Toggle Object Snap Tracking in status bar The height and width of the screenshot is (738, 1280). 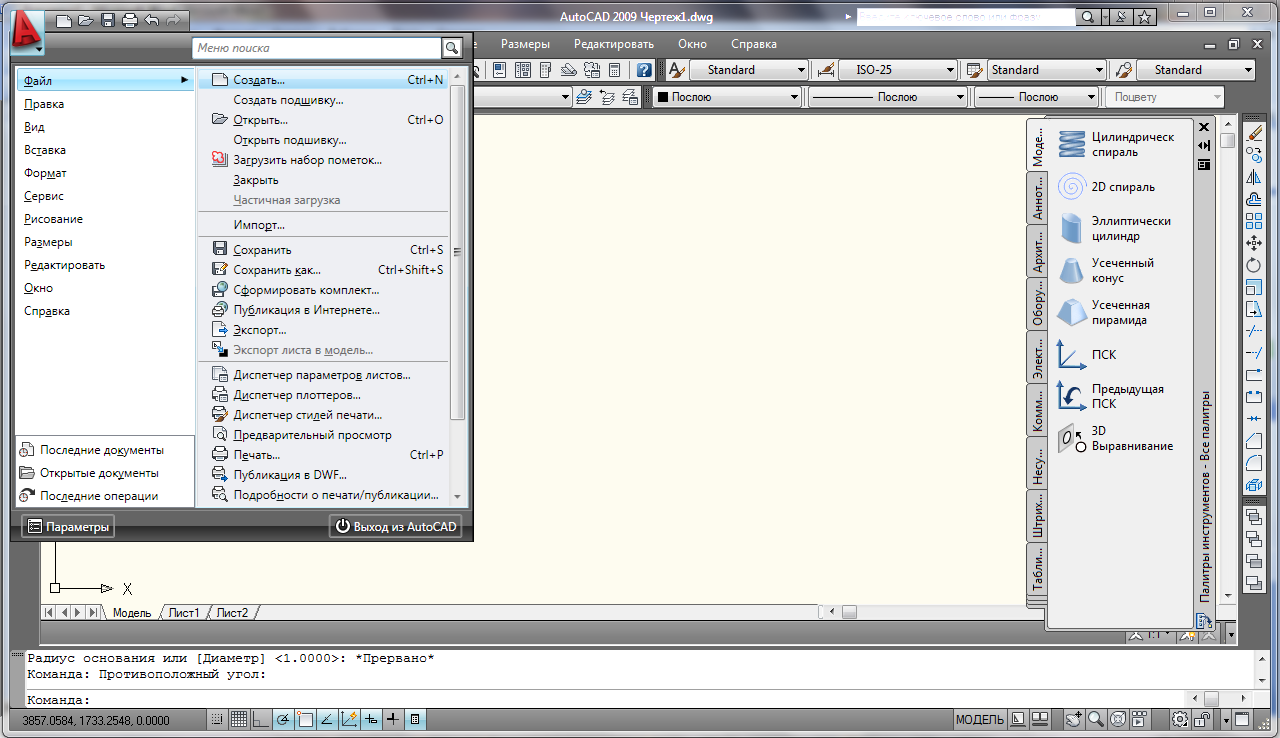pos(327,719)
